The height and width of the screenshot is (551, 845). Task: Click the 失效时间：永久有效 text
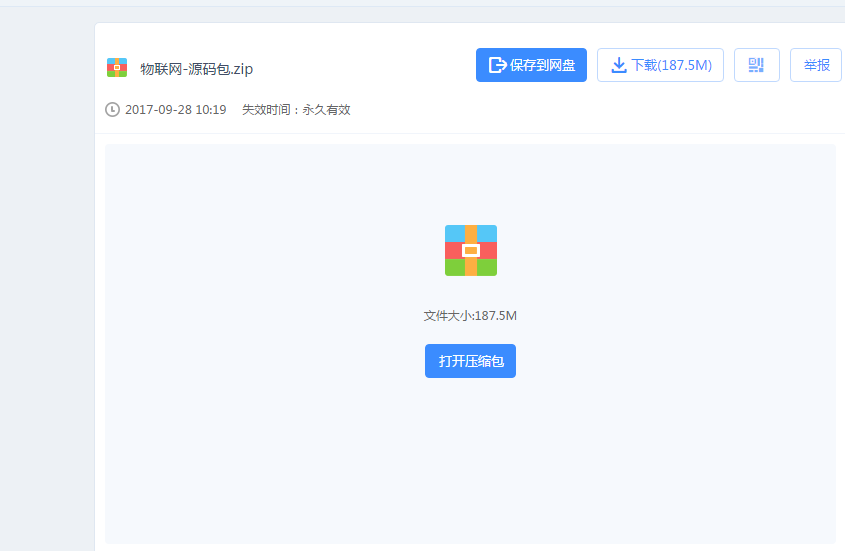pyautogui.click(x=296, y=110)
